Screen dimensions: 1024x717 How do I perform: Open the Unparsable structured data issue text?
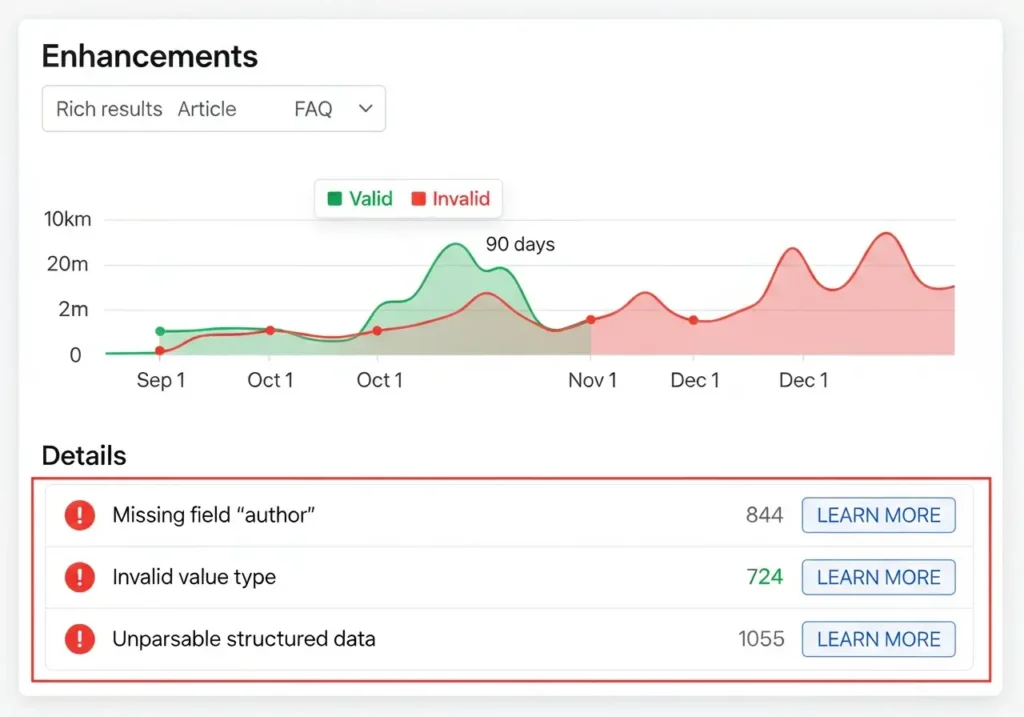[x=244, y=639]
